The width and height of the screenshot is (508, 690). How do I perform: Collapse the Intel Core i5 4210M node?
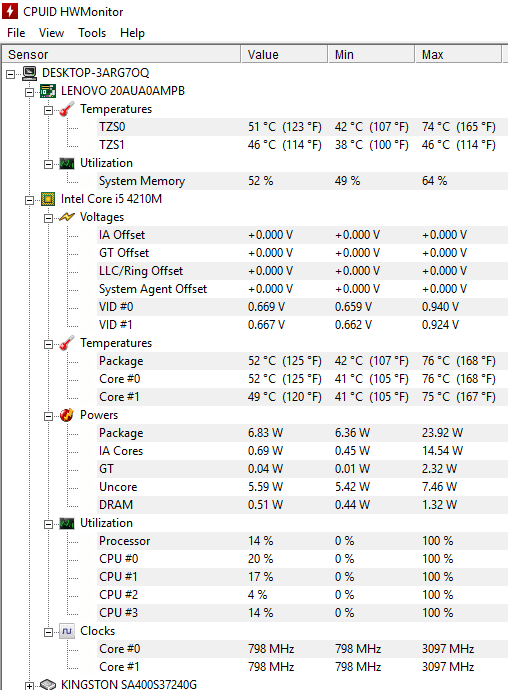tap(29, 200)
